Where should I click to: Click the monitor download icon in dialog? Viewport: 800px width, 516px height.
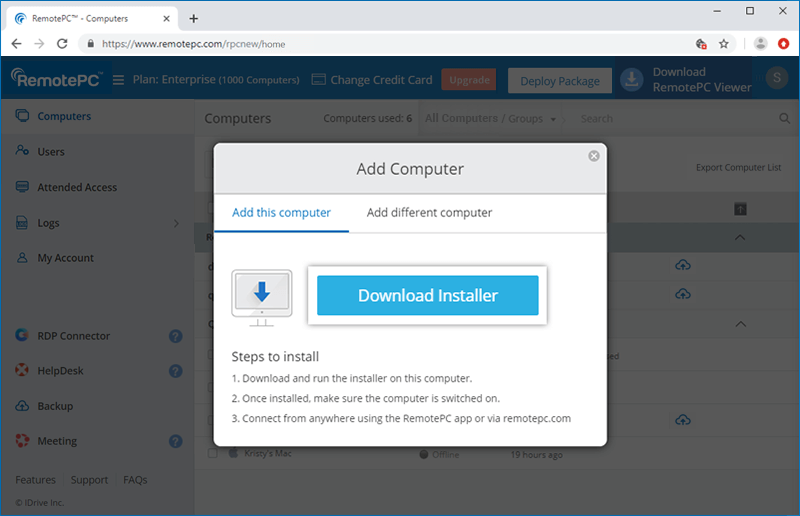click(x=262, y=298)
